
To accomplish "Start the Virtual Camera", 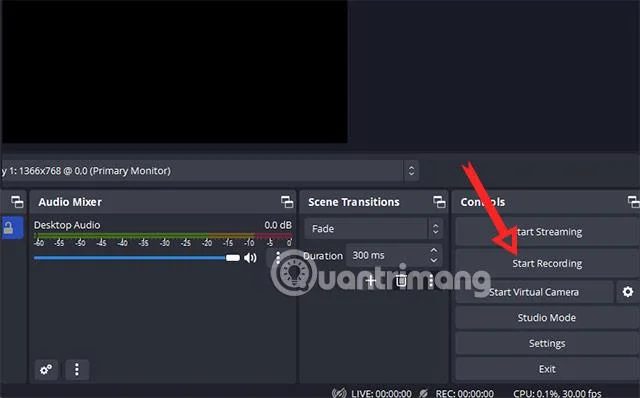I will [534, 292].
